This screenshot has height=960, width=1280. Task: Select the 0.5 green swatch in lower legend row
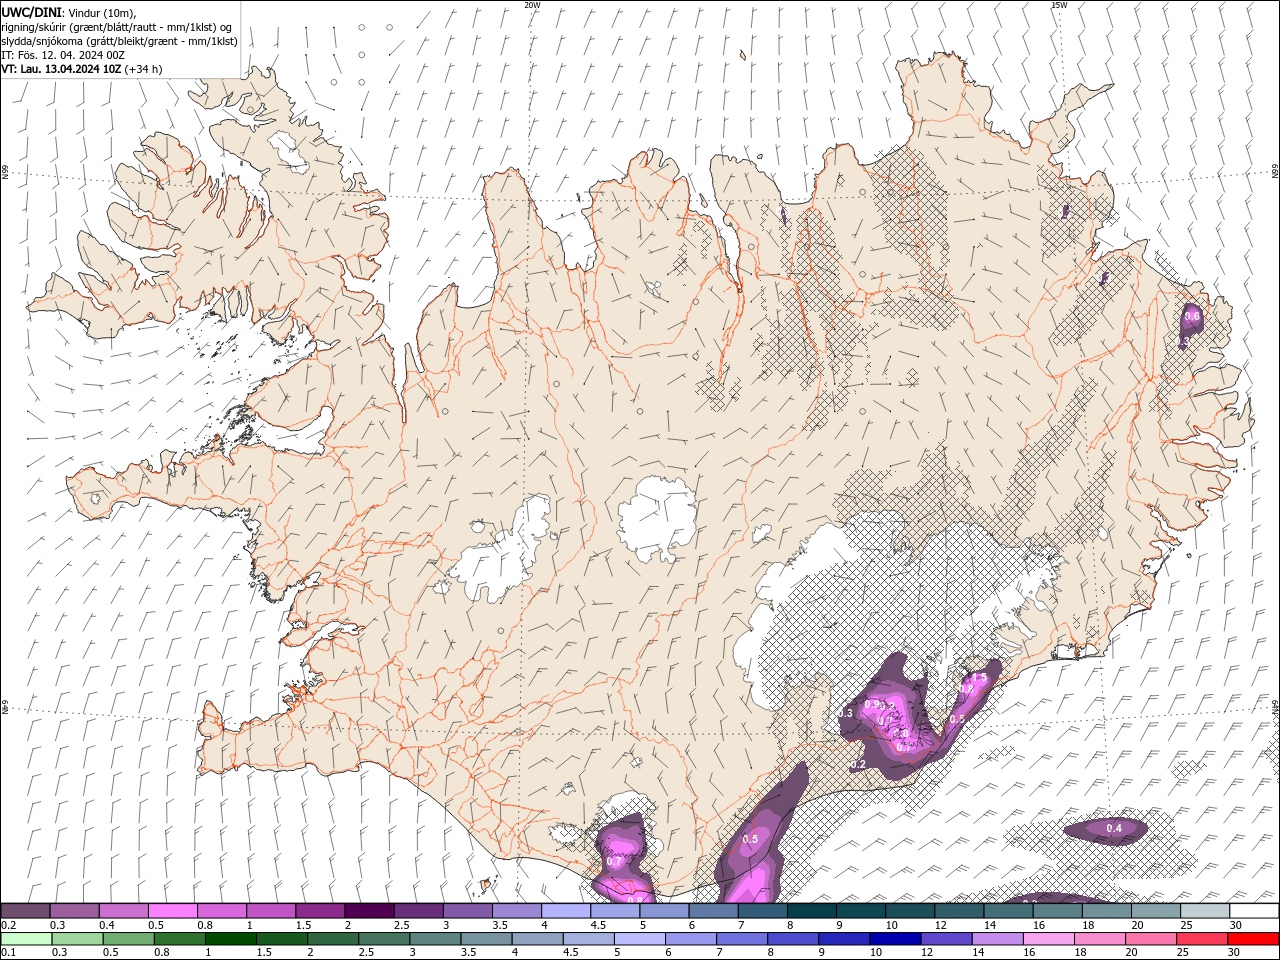pyautogui.click(x=128, y=939)
